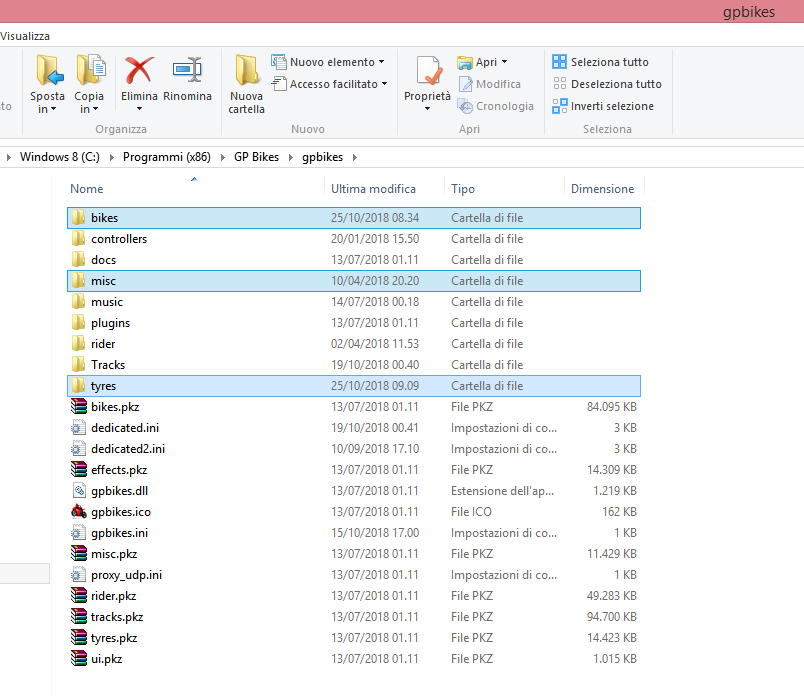Sort by Dimensione column header
Viewport: 804px width, 696px height.
tap(602, 189)
